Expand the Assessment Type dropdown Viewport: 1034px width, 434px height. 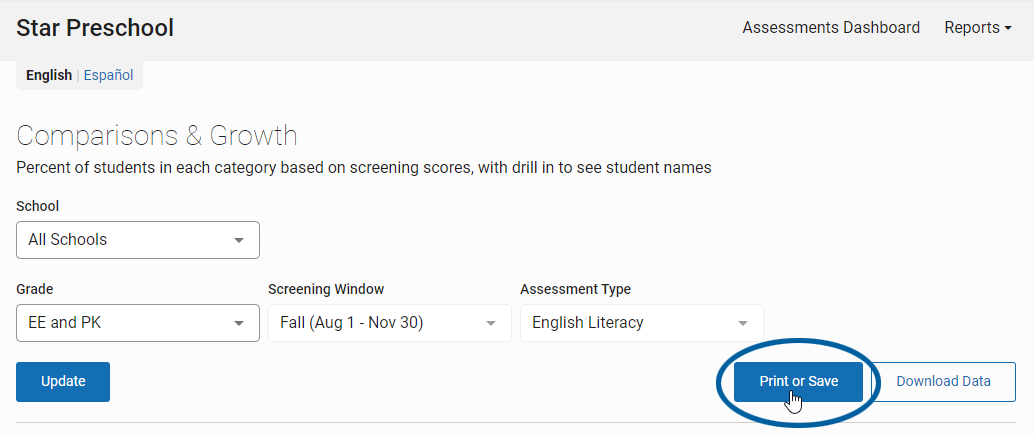pos(642,323)
